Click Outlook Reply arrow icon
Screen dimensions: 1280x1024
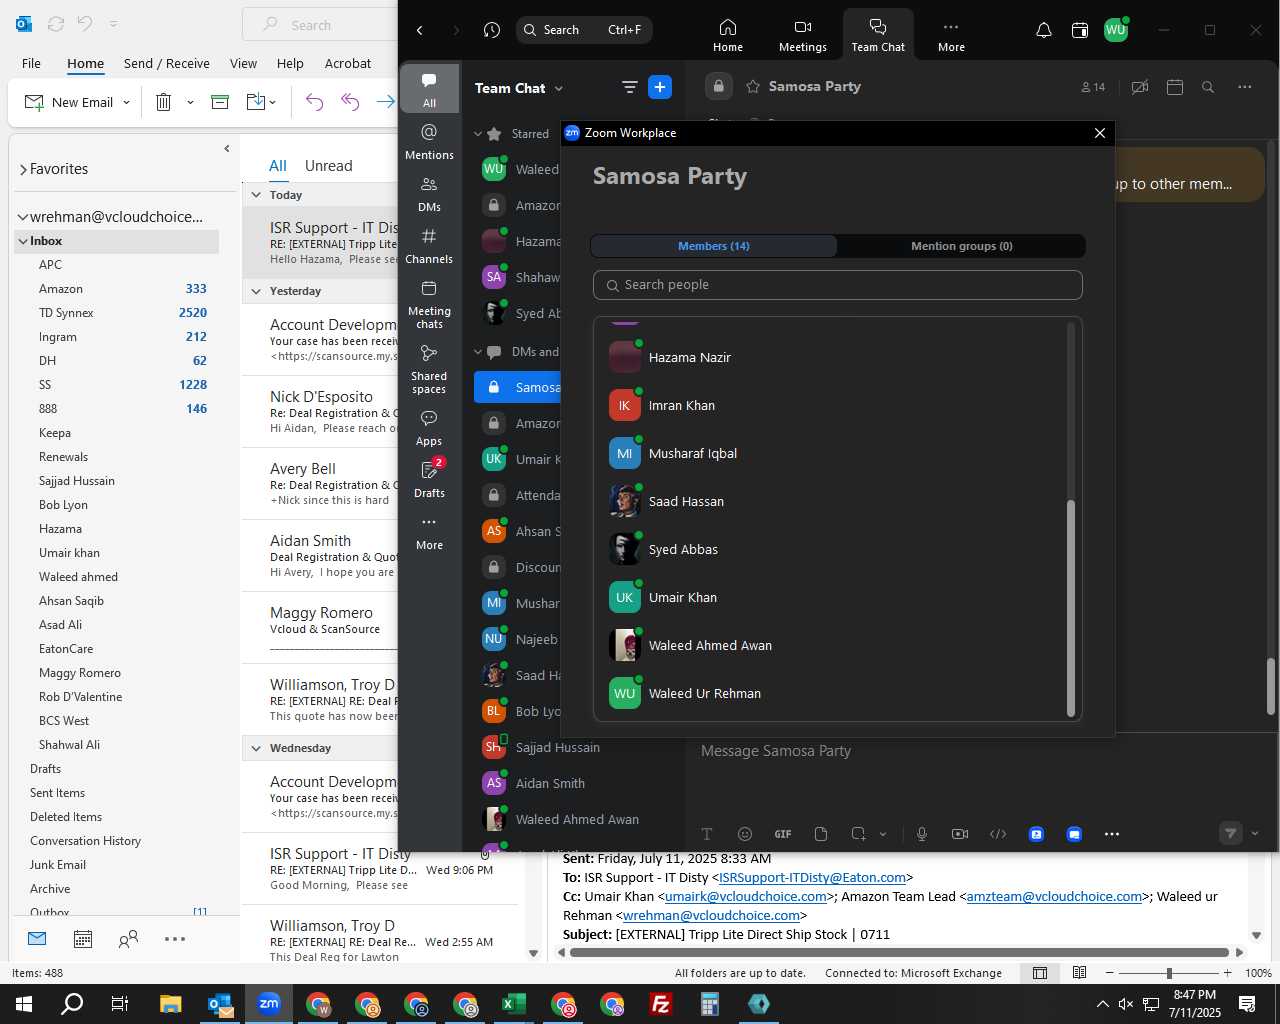tap(314, 102)
